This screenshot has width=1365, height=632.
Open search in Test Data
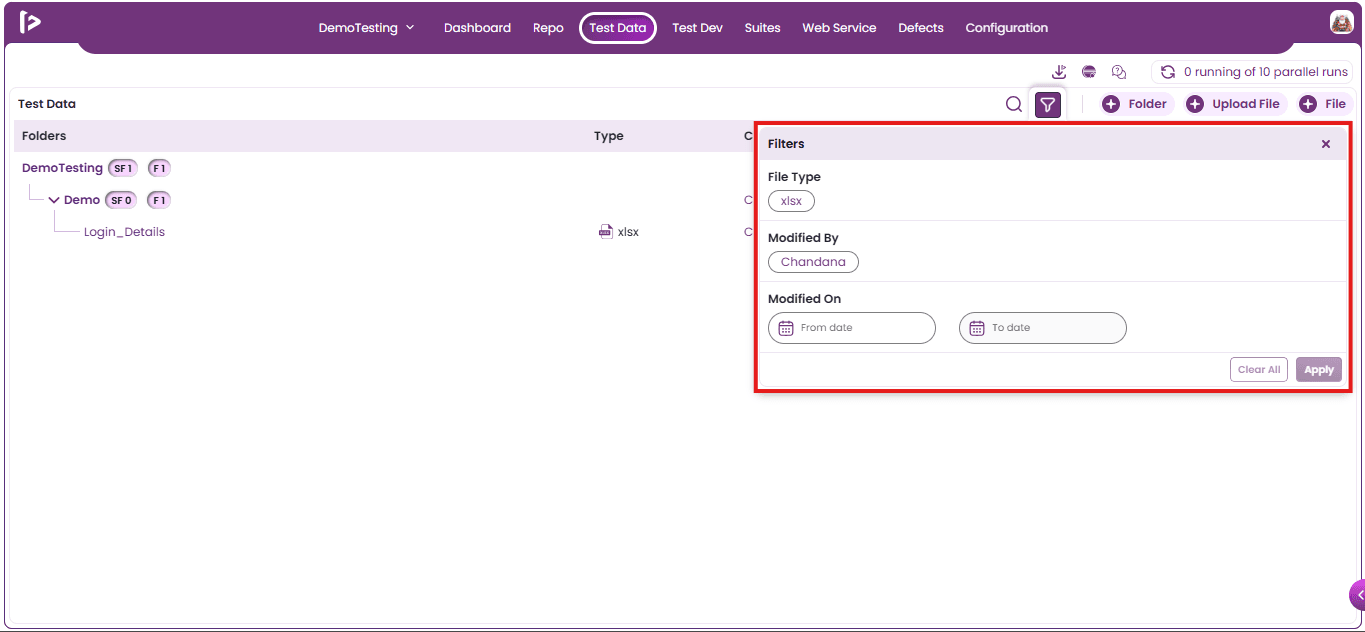[1014, 104]
